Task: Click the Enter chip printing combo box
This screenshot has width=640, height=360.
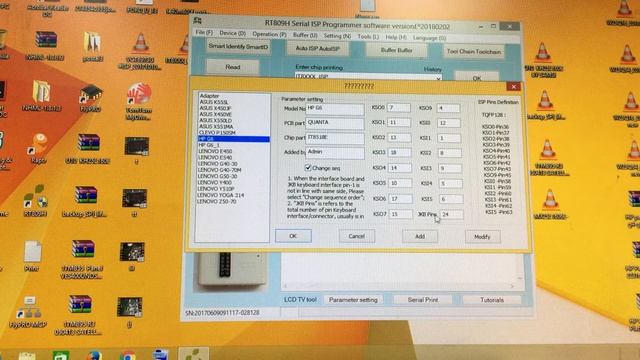Action: pos(368,77)
